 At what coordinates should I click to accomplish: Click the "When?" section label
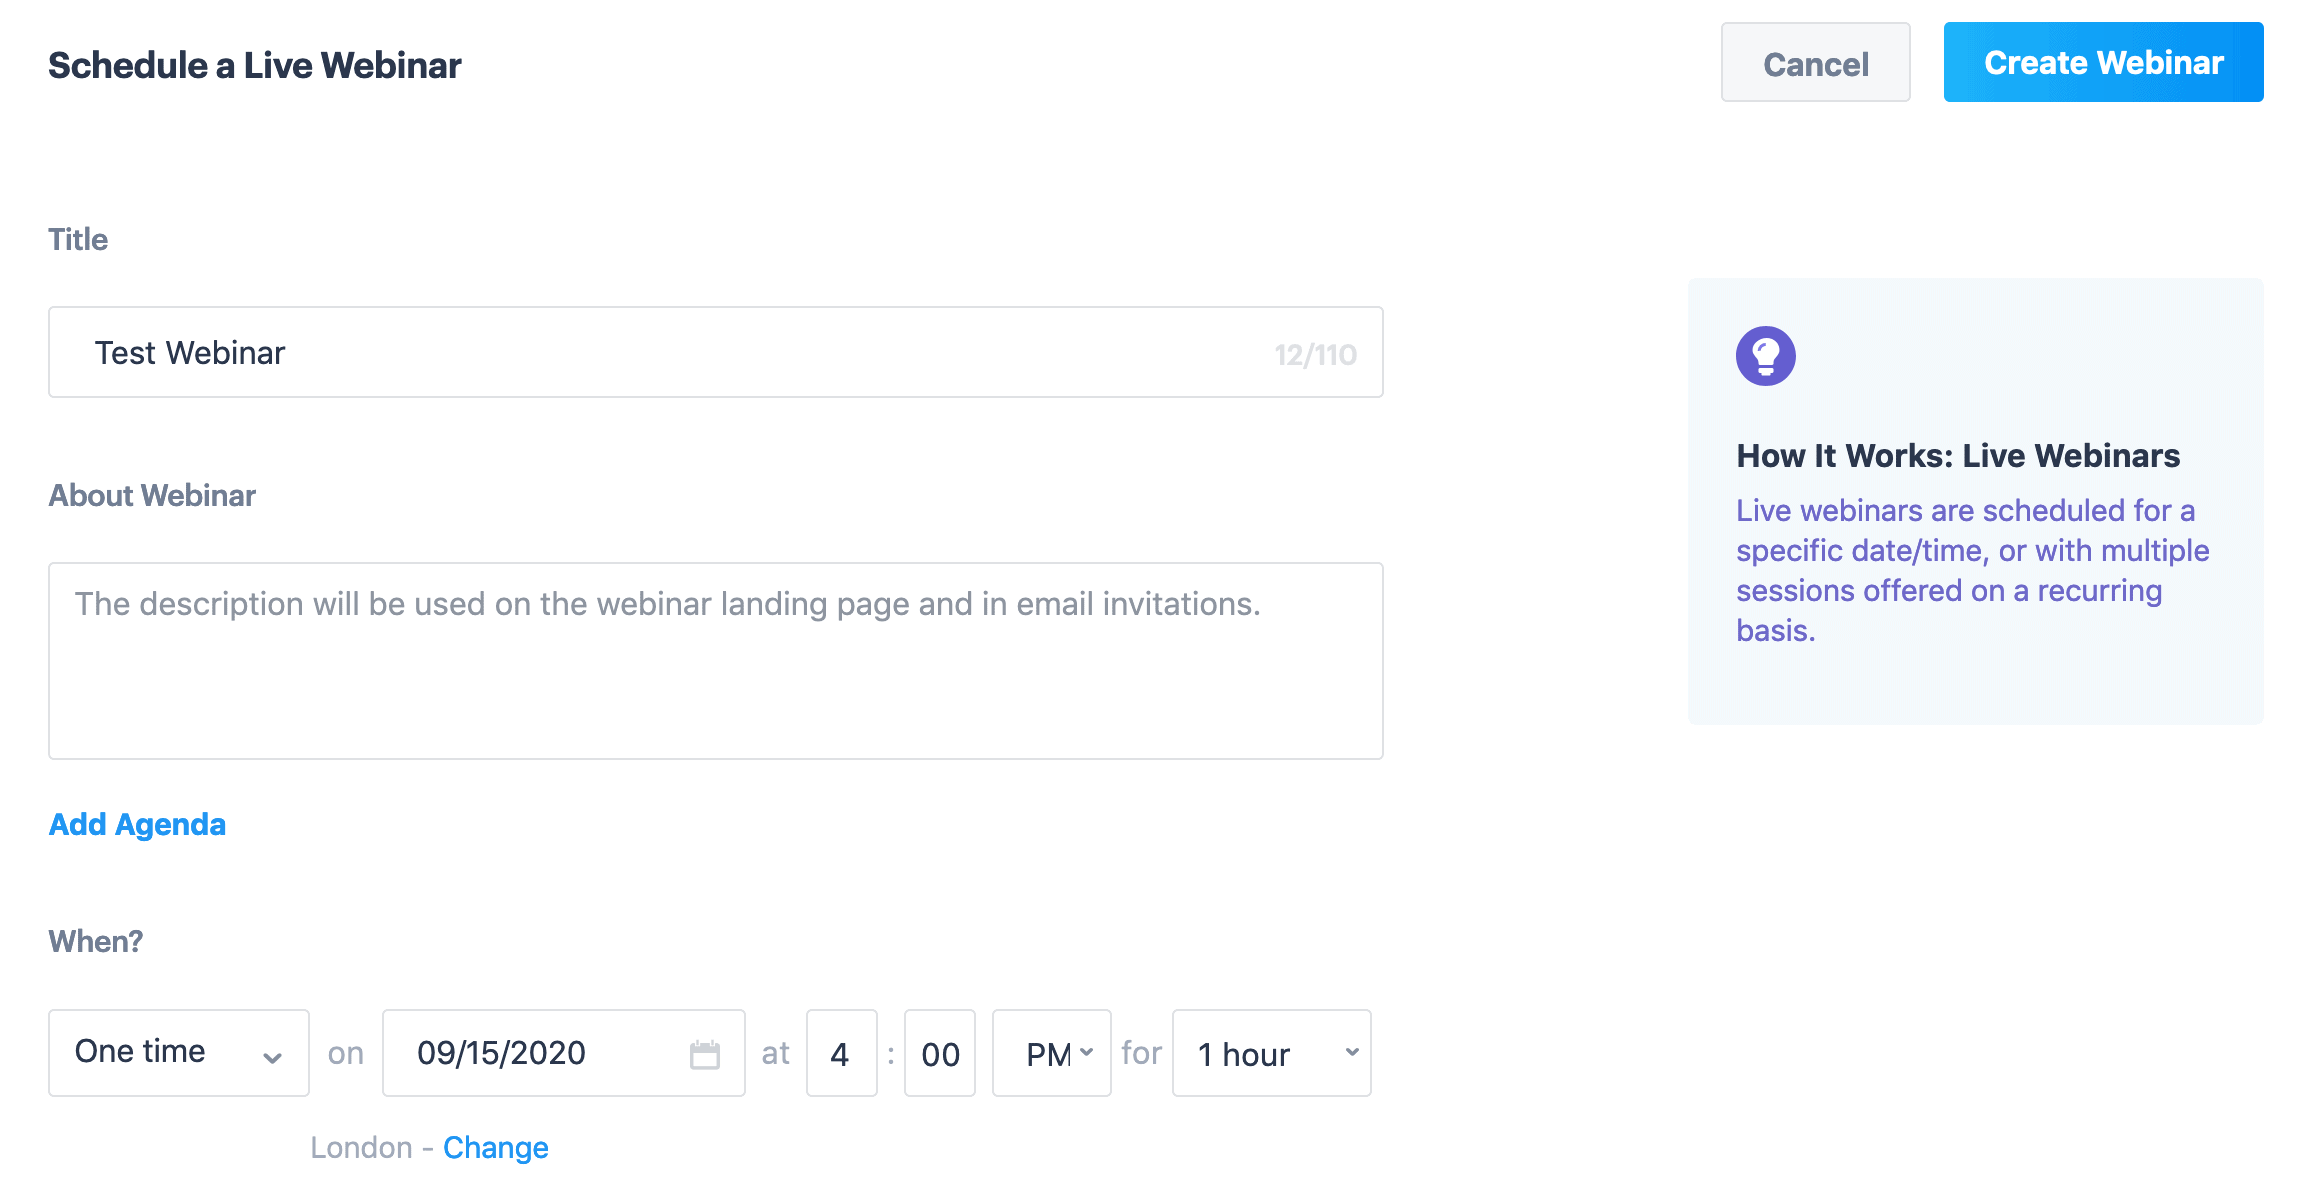pos(96,941)
